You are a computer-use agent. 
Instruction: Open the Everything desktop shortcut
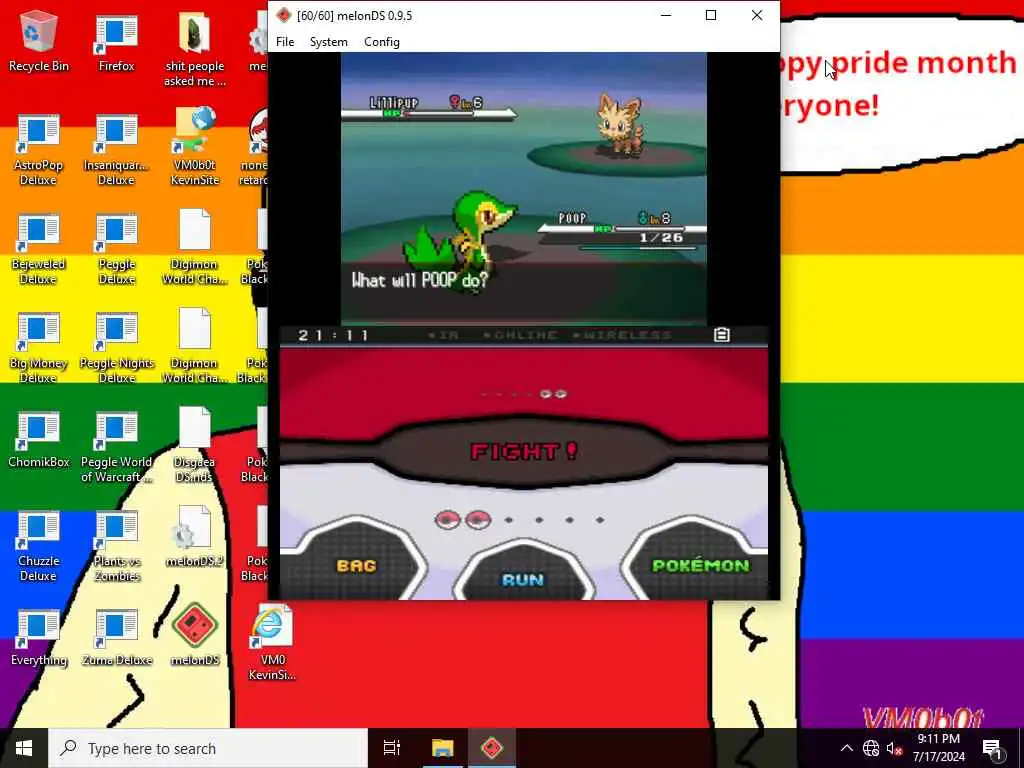tap(39, 637)
